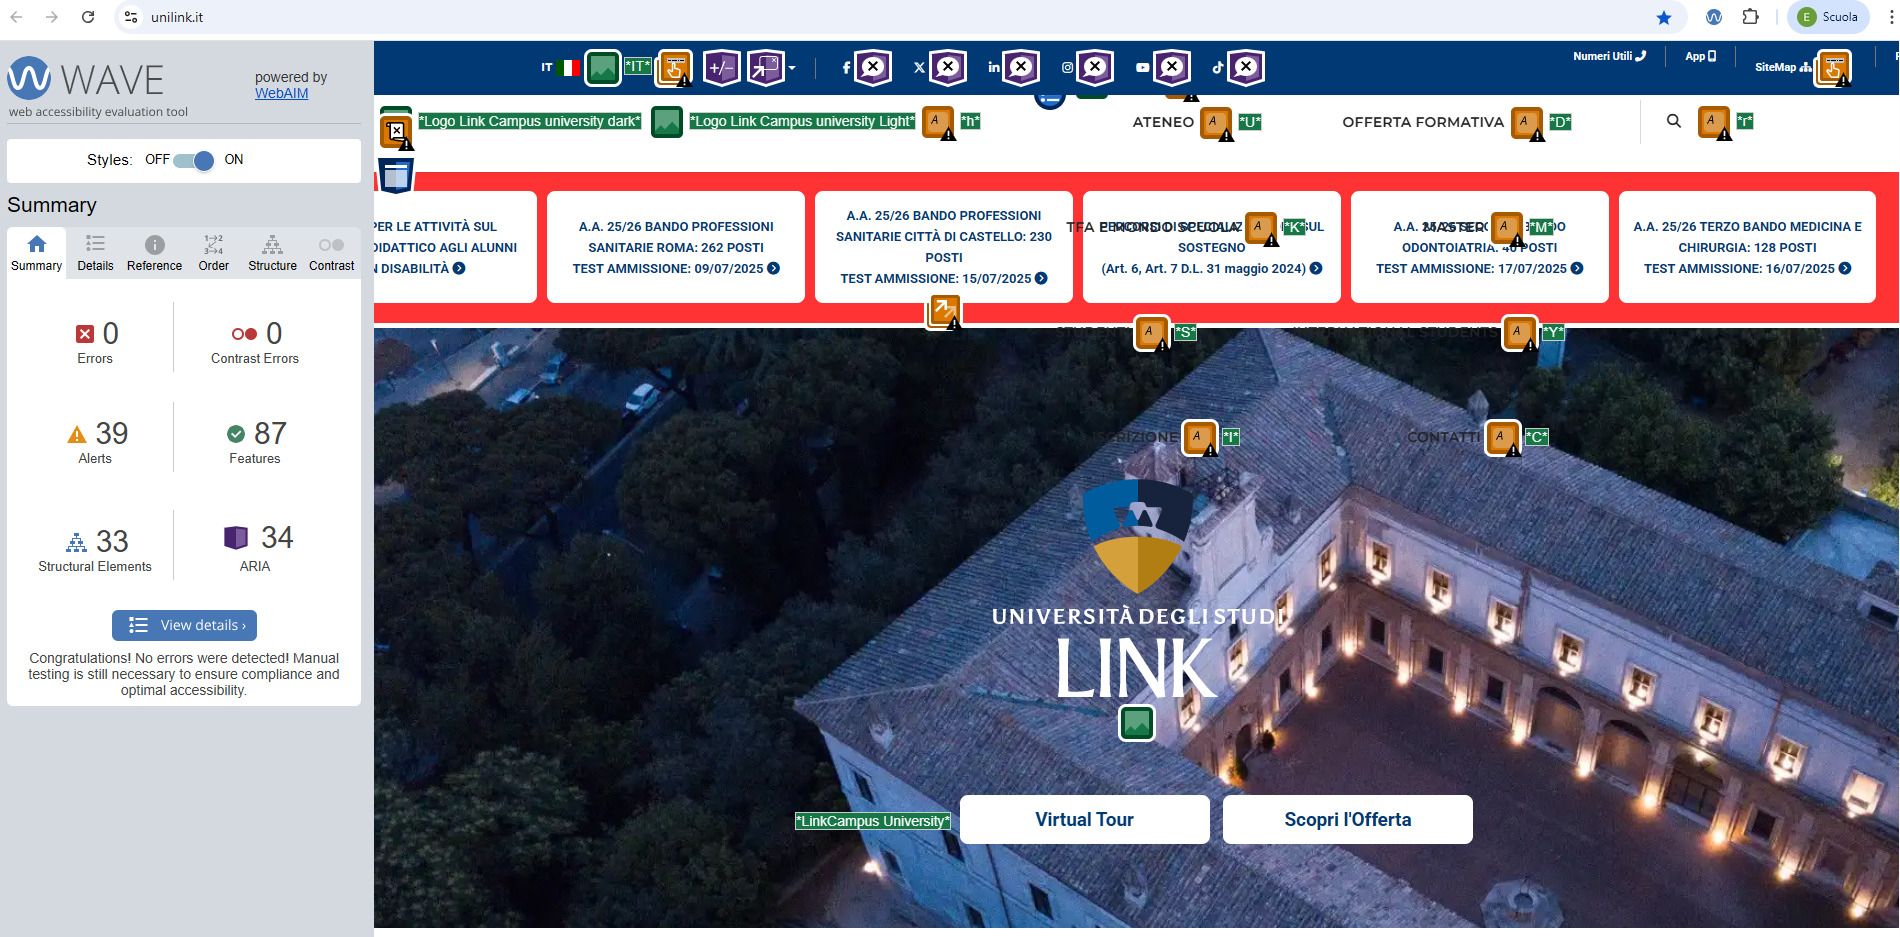Click the green image icon below LINK logo
This screenshot has height=937, width=1900.
coord(1137,722)
